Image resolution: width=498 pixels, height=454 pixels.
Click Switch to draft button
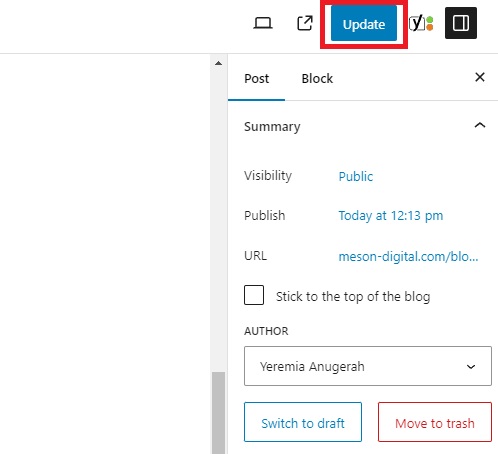pyautogui.click(x=303, y=422)
